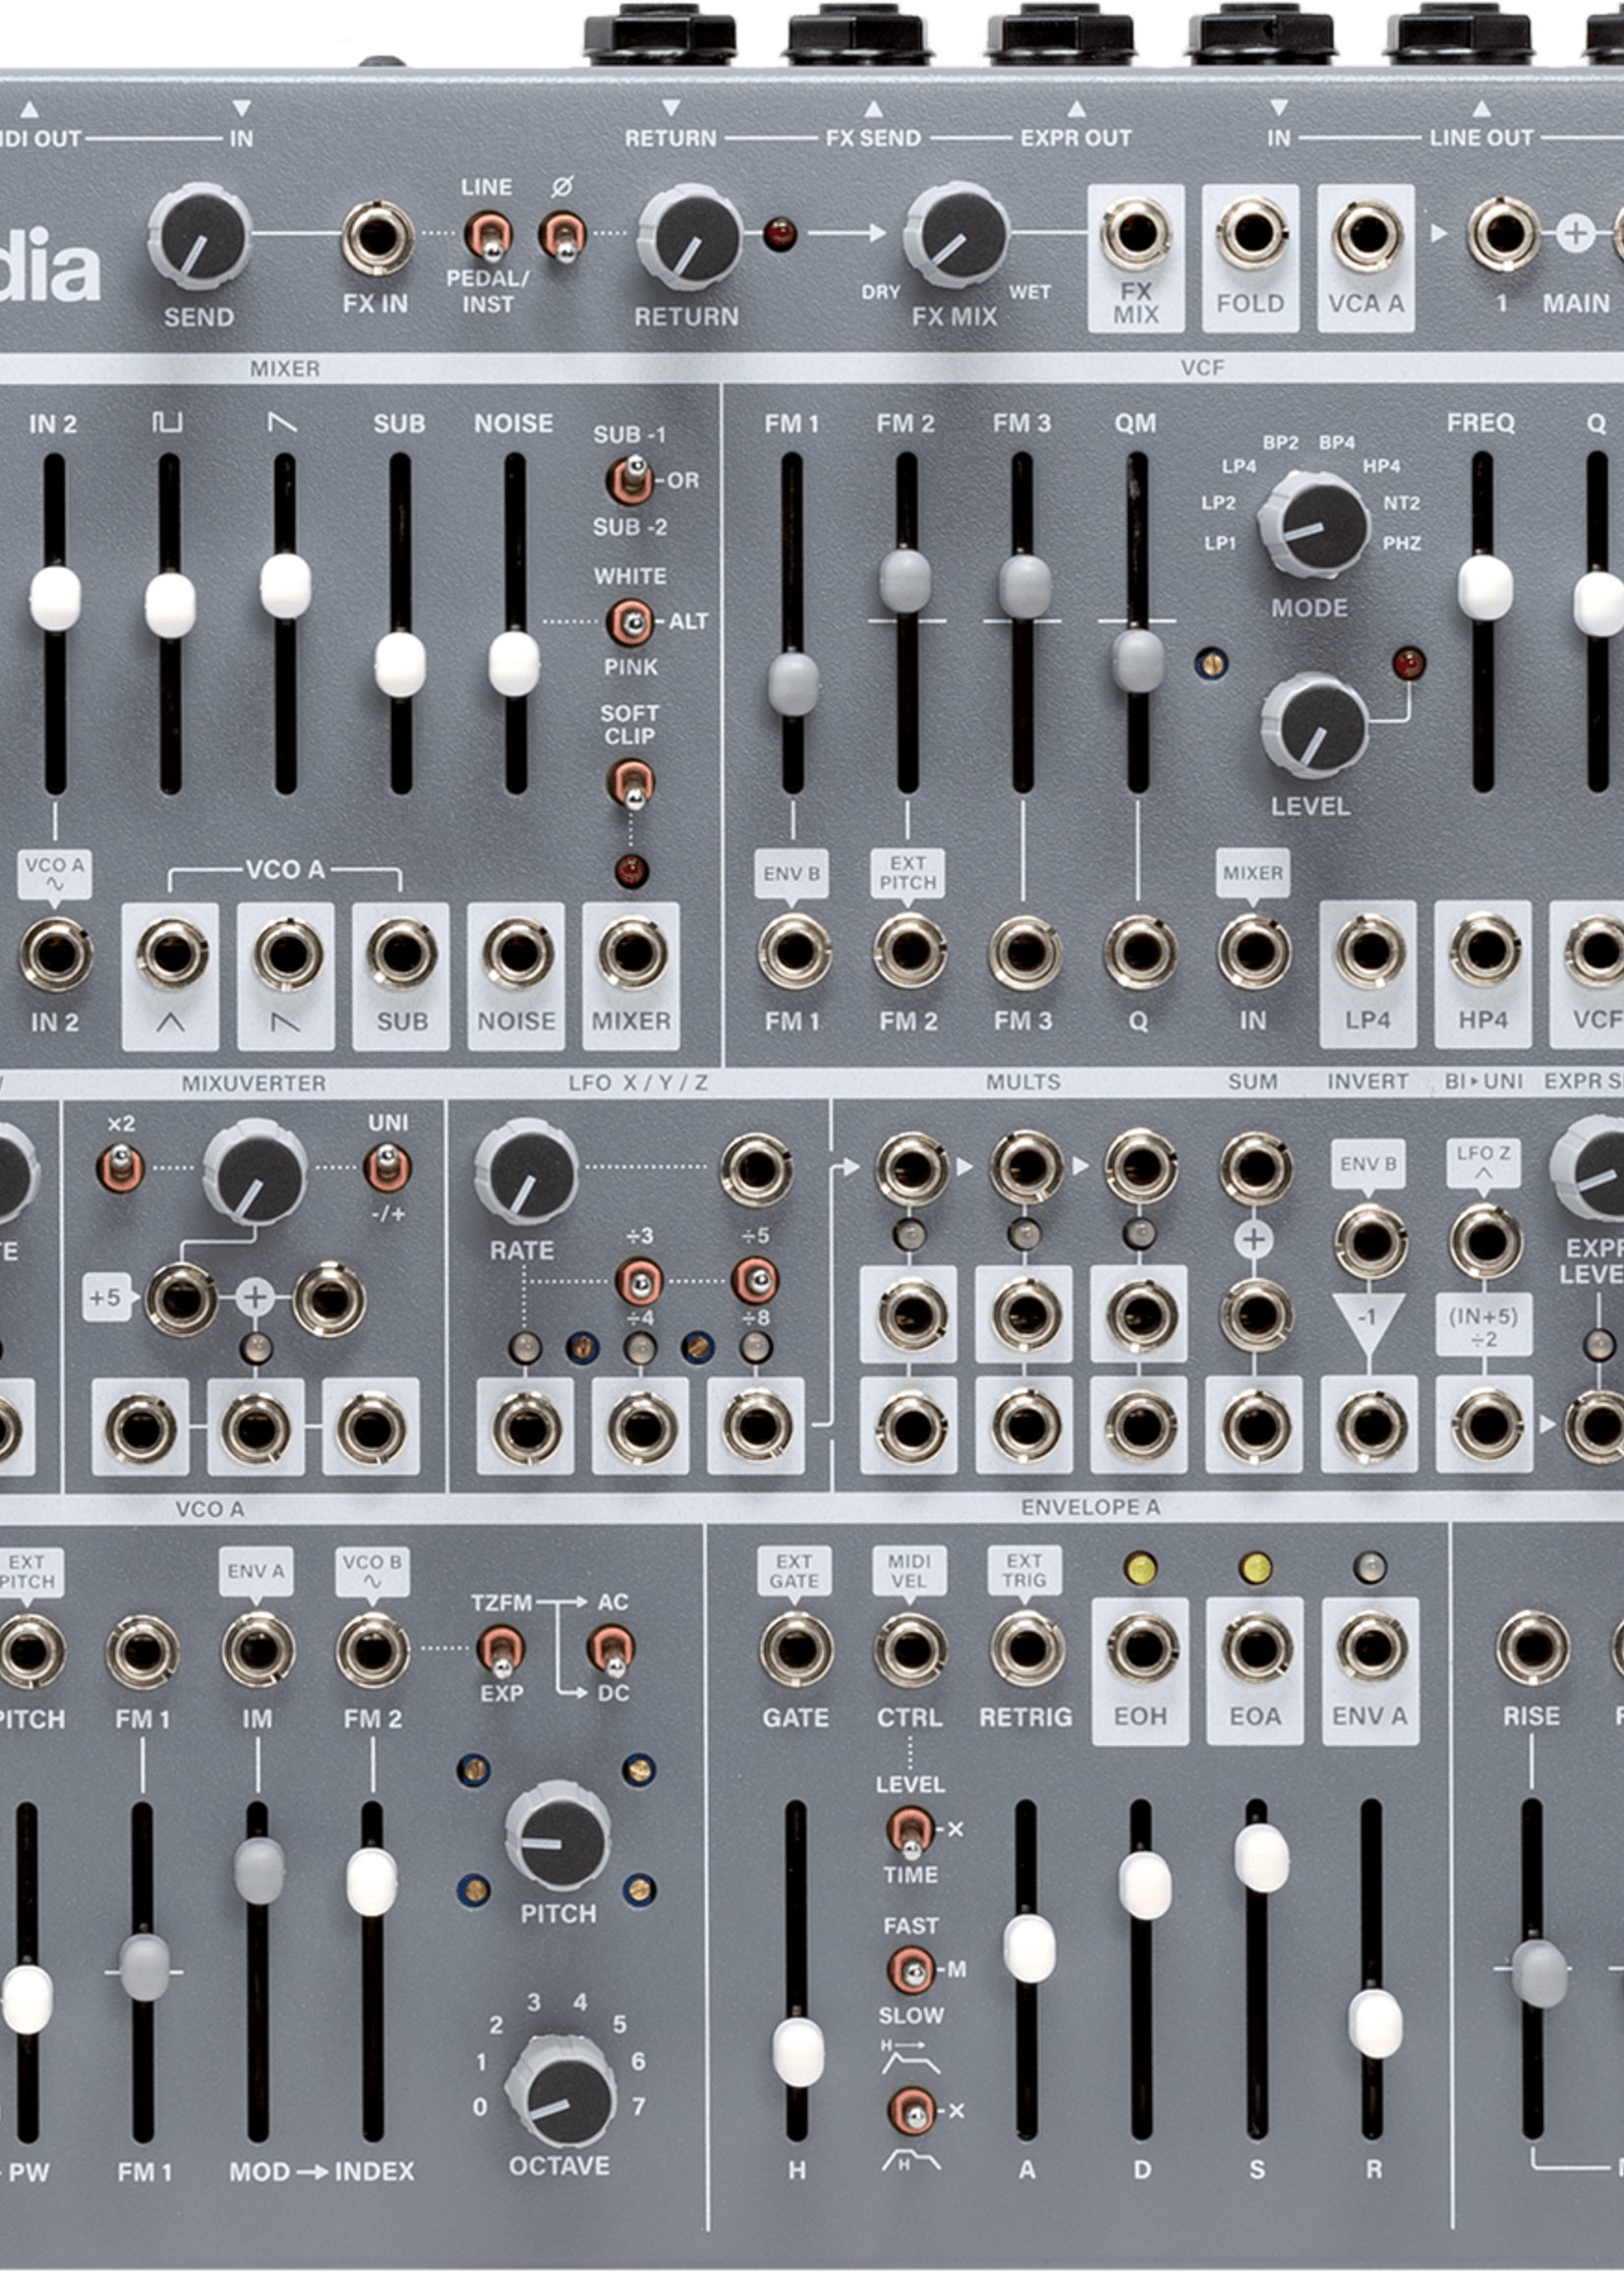Image resolution: width=1624 pixels, height=2274 pixels.
Task: Flip the TZFM / EXP switch
Action: point(501,1651)
